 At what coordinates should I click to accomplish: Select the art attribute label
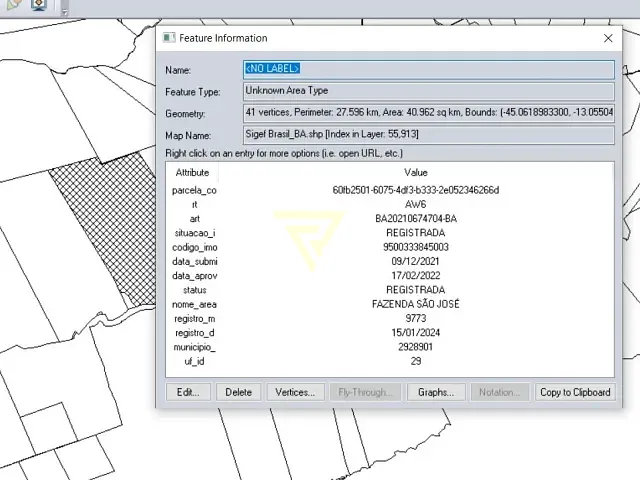(195, 219)
